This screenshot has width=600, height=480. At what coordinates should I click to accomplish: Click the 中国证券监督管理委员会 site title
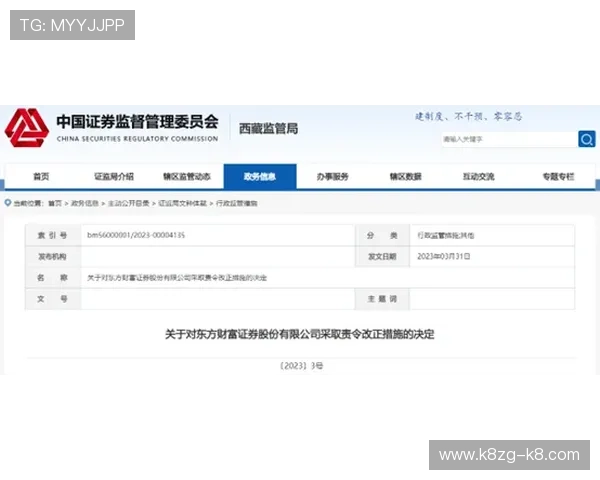[137, 122]
